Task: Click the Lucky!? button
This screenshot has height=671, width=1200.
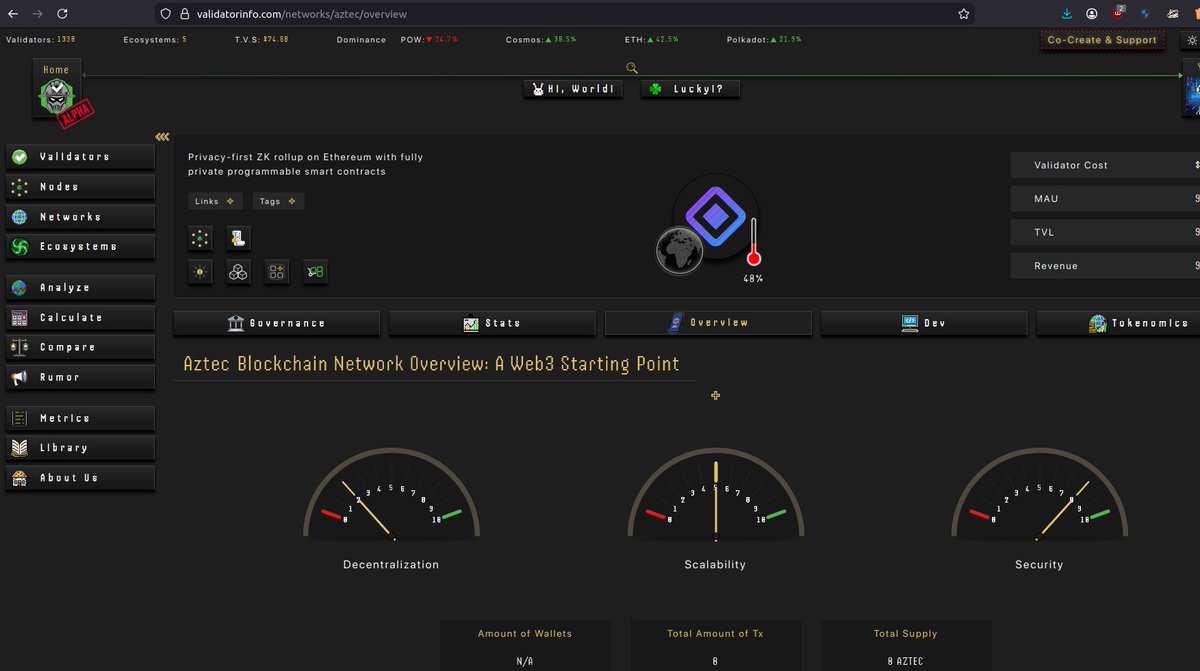Action: coord(691,89)
